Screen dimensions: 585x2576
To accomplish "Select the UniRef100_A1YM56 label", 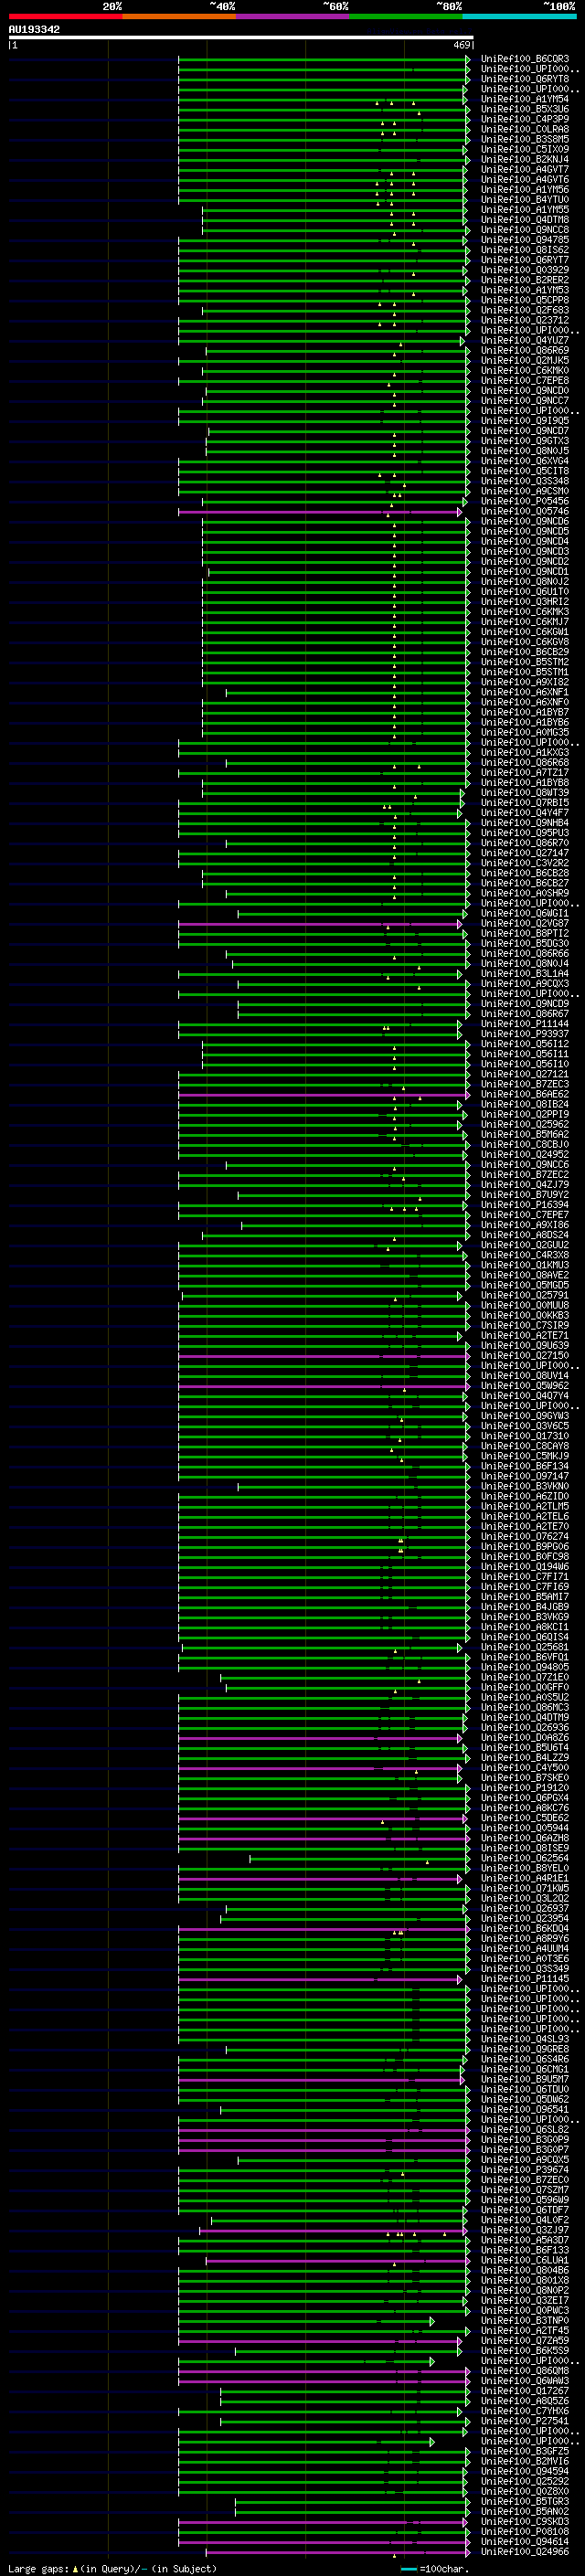I will click(x=525, y=189).
